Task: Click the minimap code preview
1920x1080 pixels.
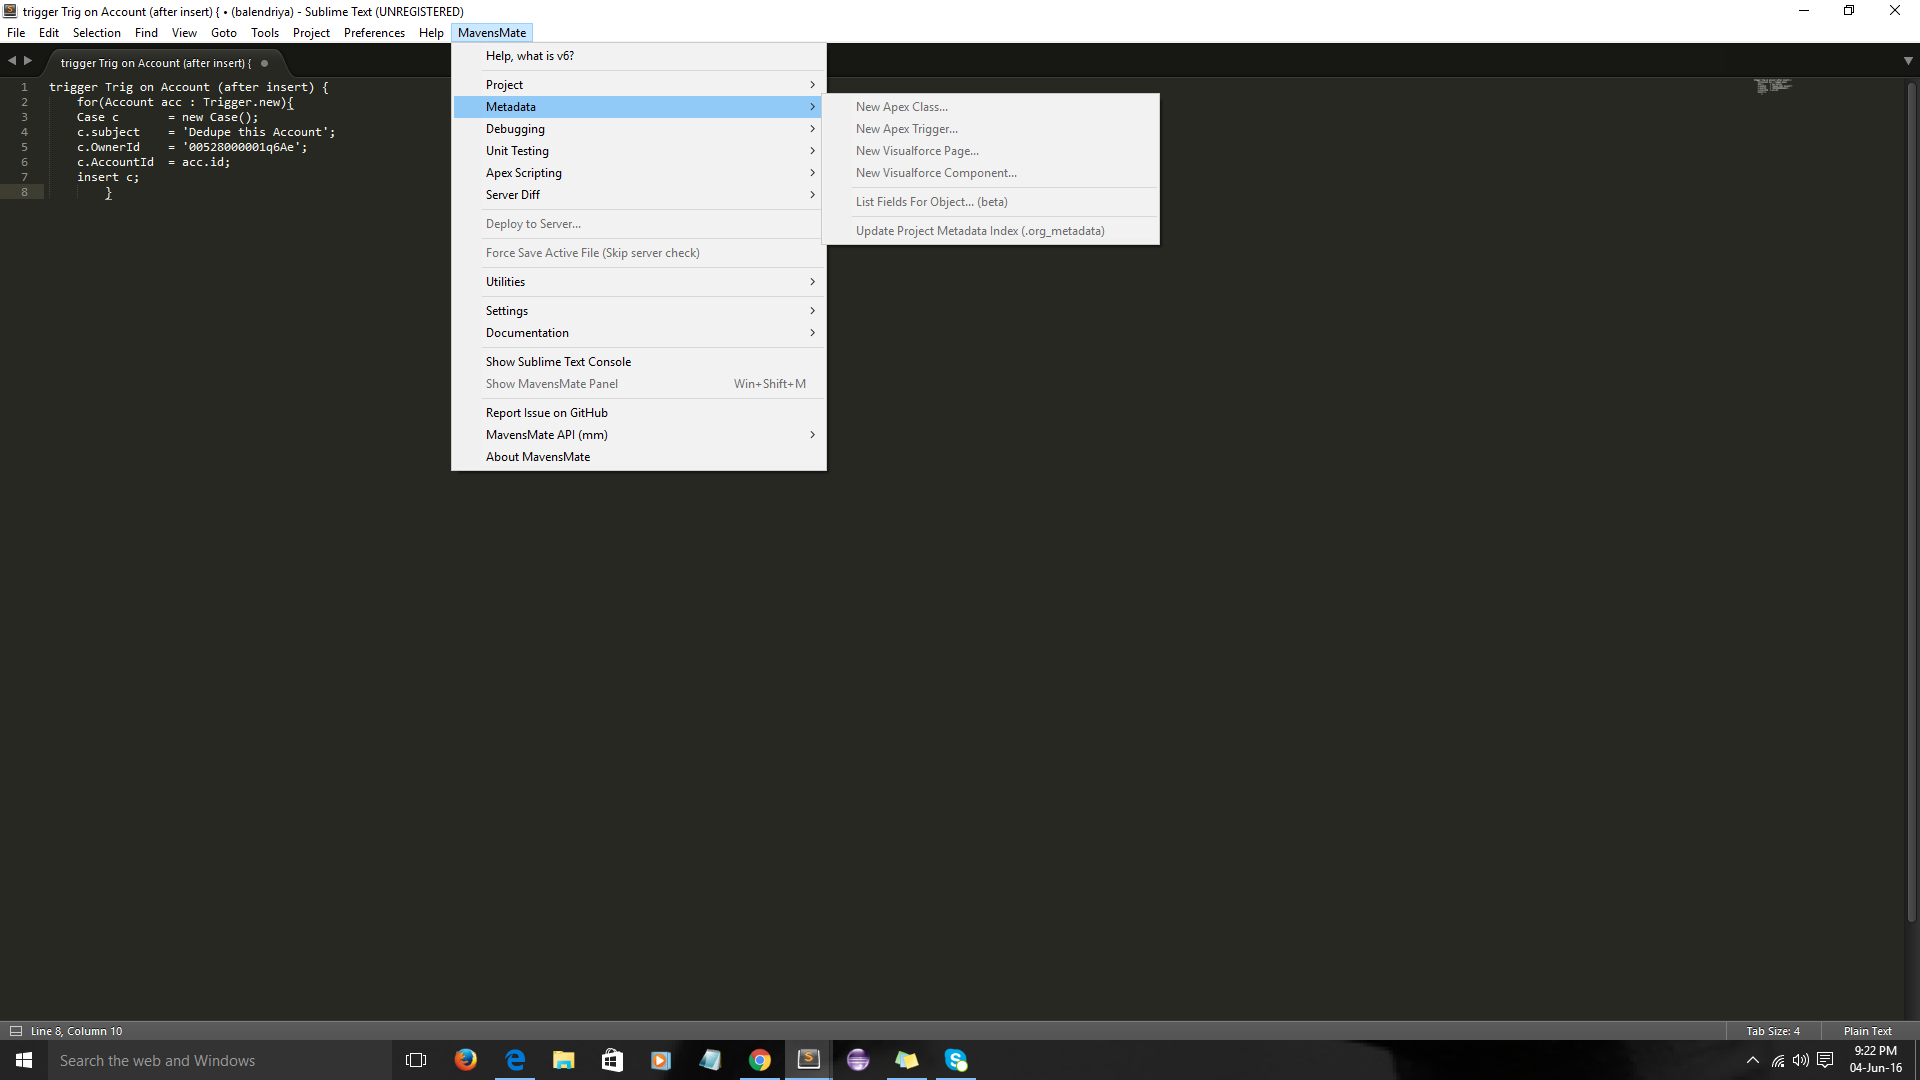Action: click(x=1772, y=86)
